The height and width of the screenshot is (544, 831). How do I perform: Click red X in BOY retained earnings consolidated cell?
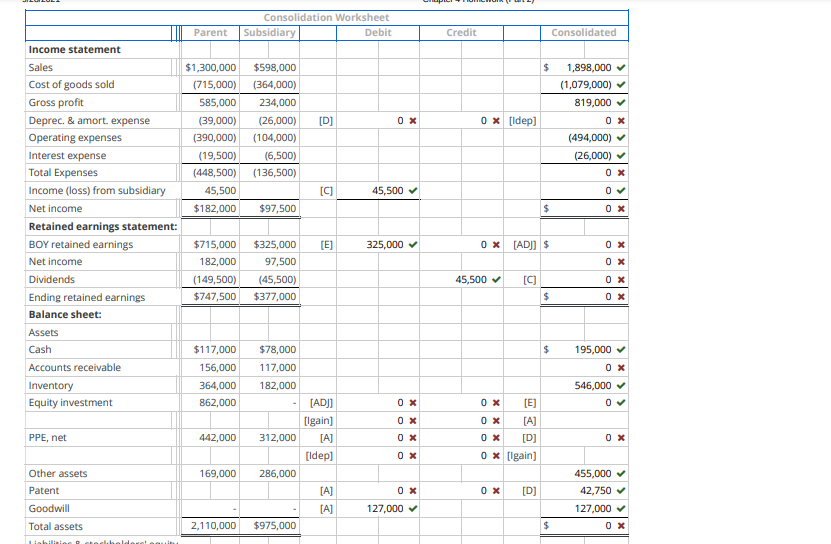[621, 245]
